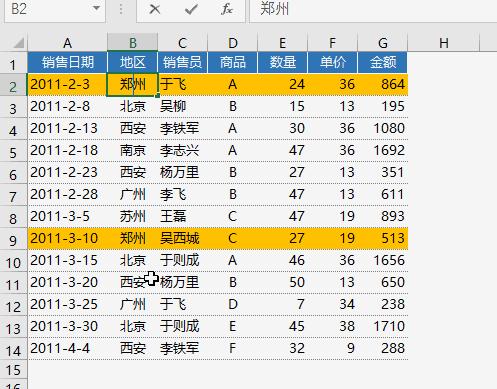Select column H header
The height and width of the screenshot is (389, 497).
click(x=444, y=43)
